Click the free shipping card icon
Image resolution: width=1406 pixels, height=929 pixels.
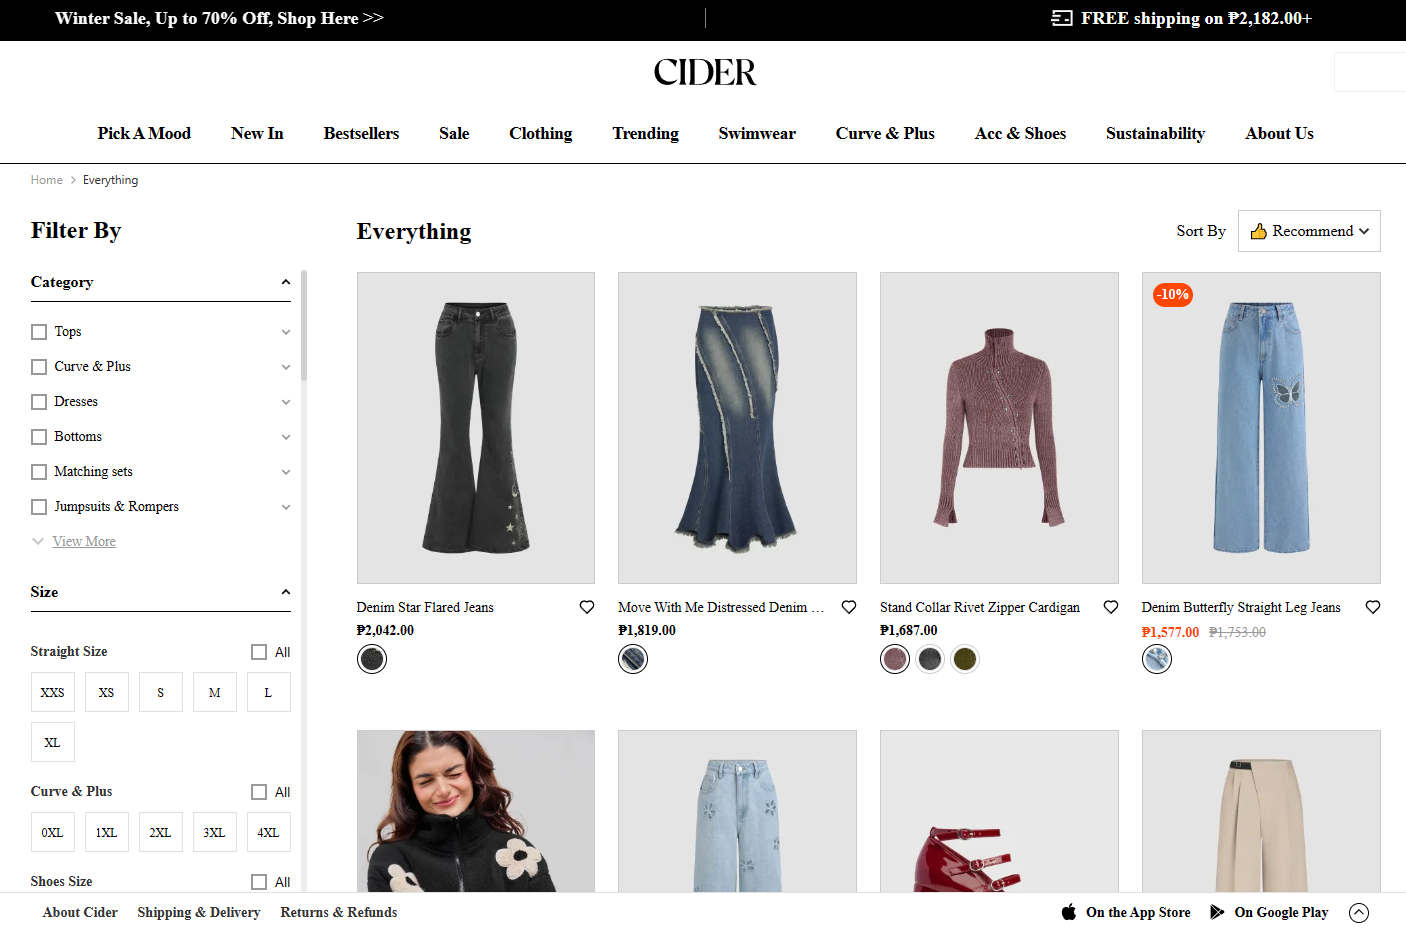(1062, 18)
